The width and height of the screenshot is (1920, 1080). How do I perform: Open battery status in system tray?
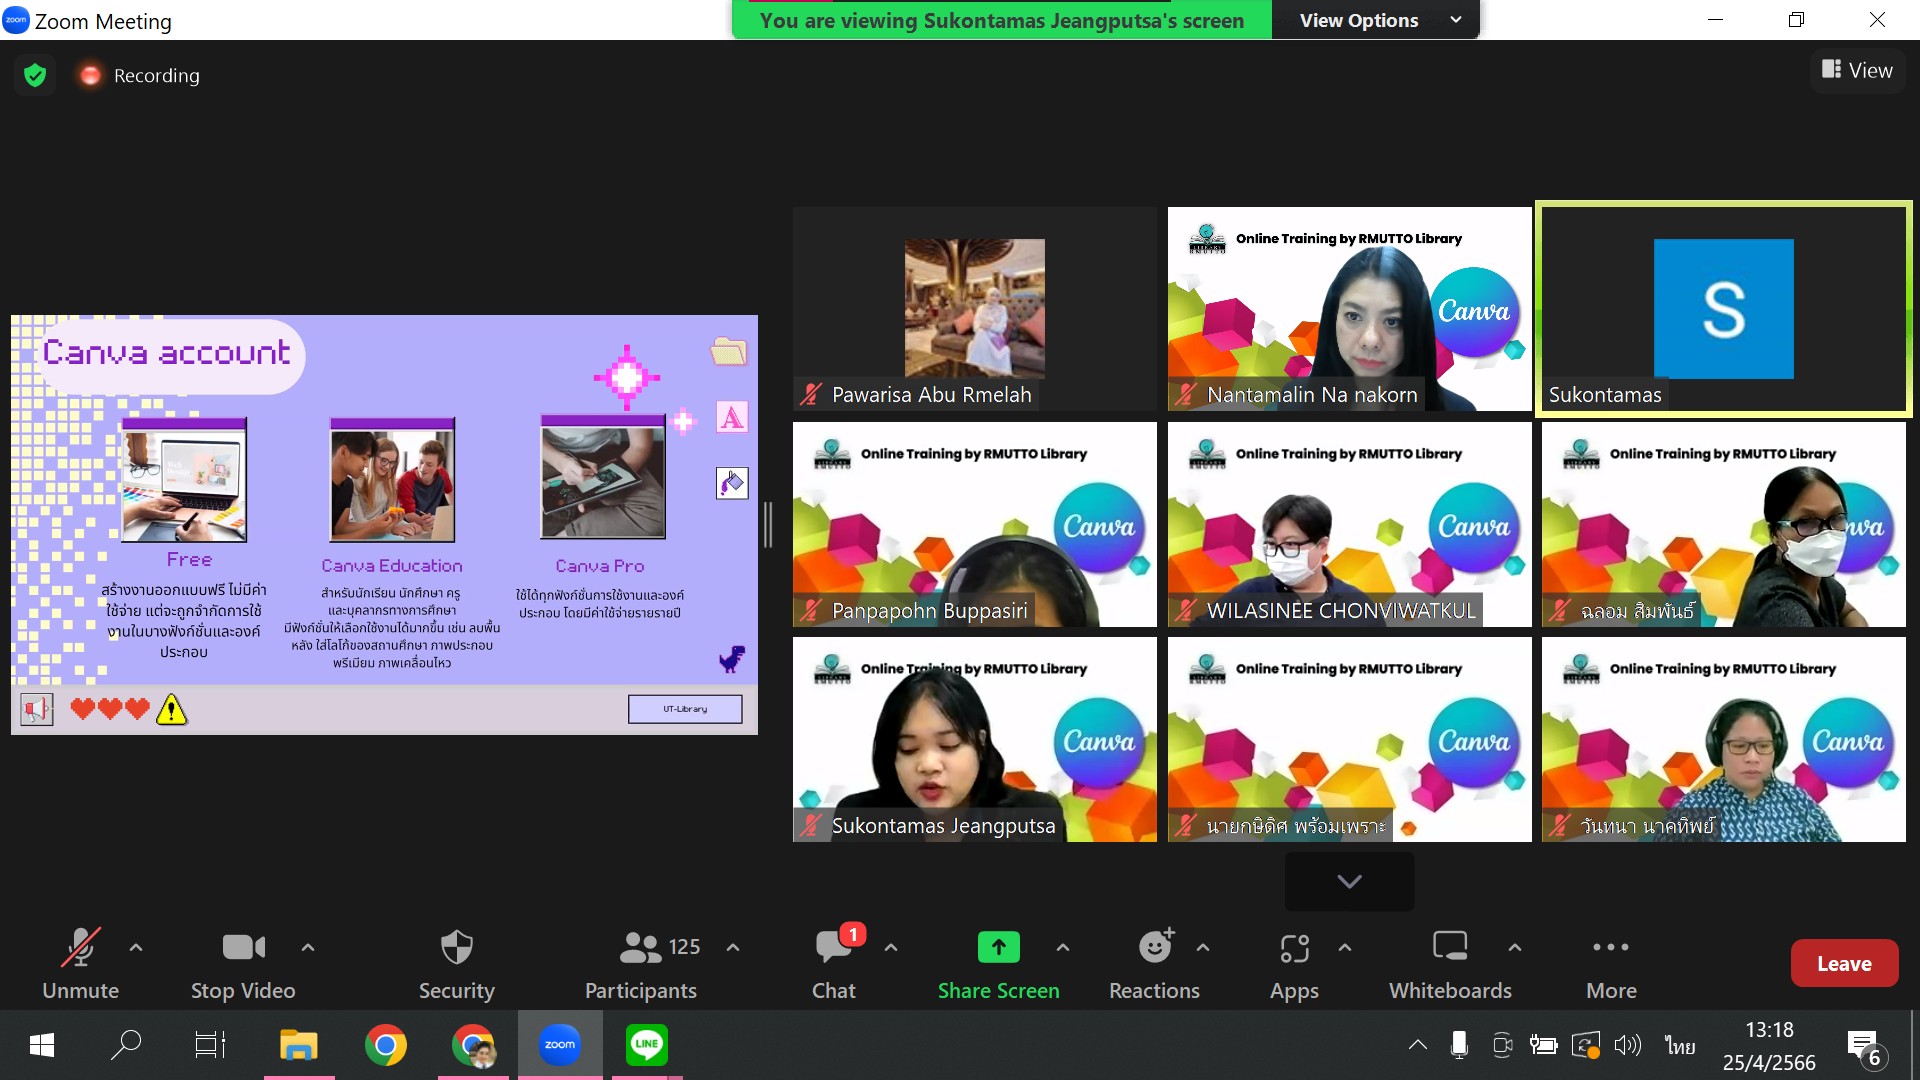(x=1543, y=1046)
